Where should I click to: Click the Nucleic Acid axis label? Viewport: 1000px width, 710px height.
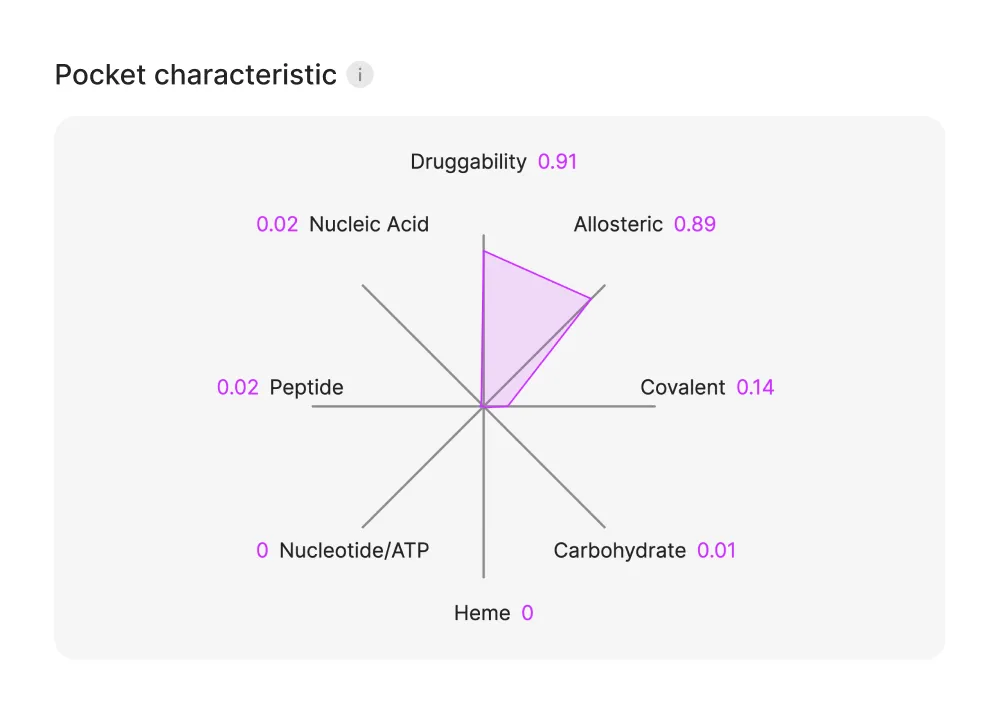tap(369, 224)
